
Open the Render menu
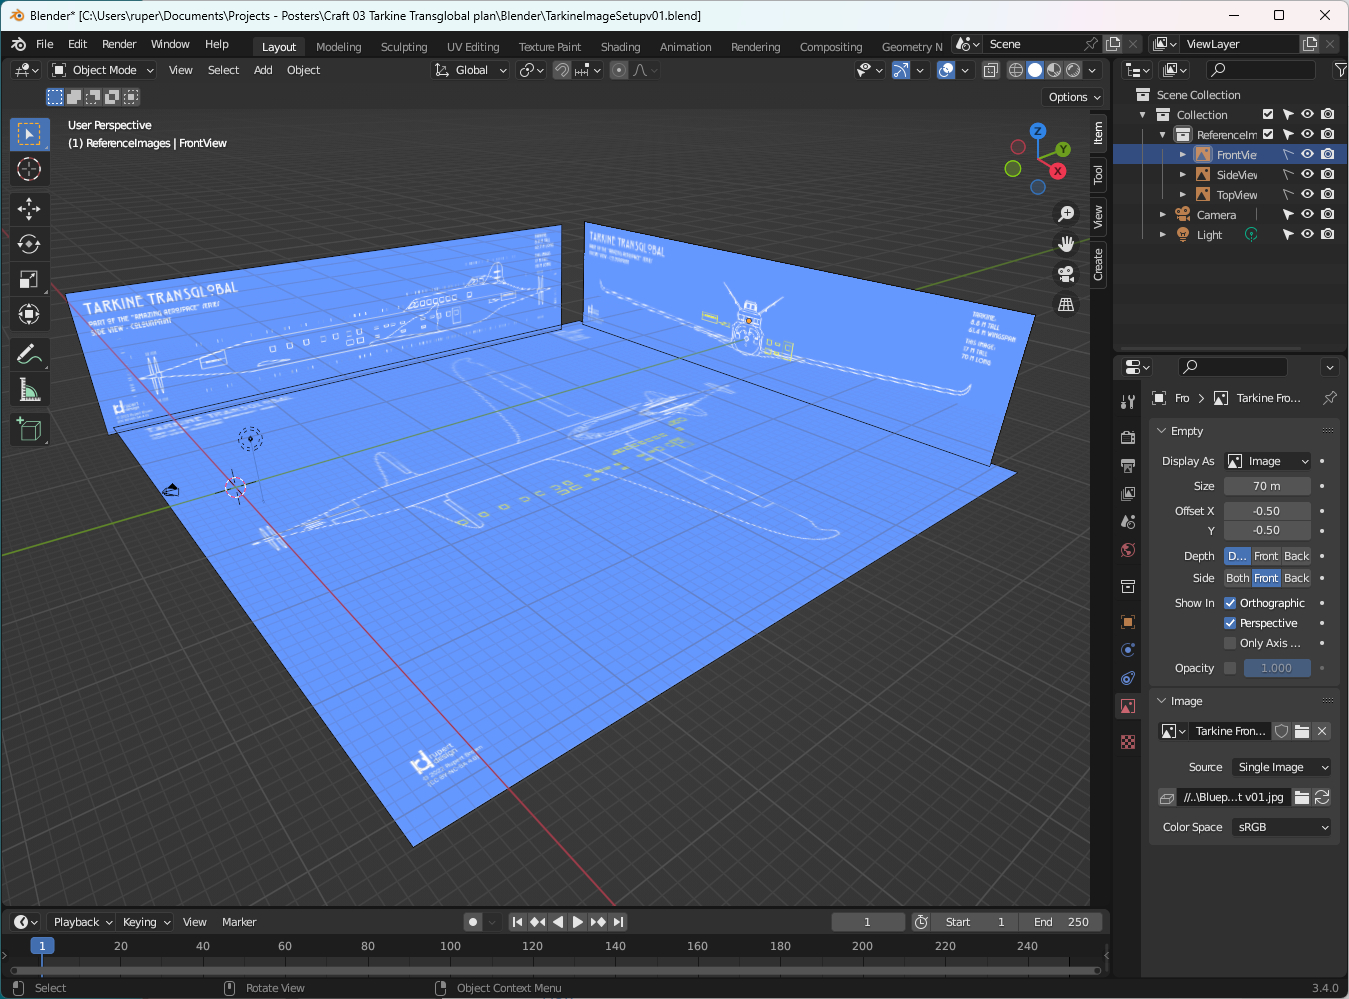click(x=119, y=44)
